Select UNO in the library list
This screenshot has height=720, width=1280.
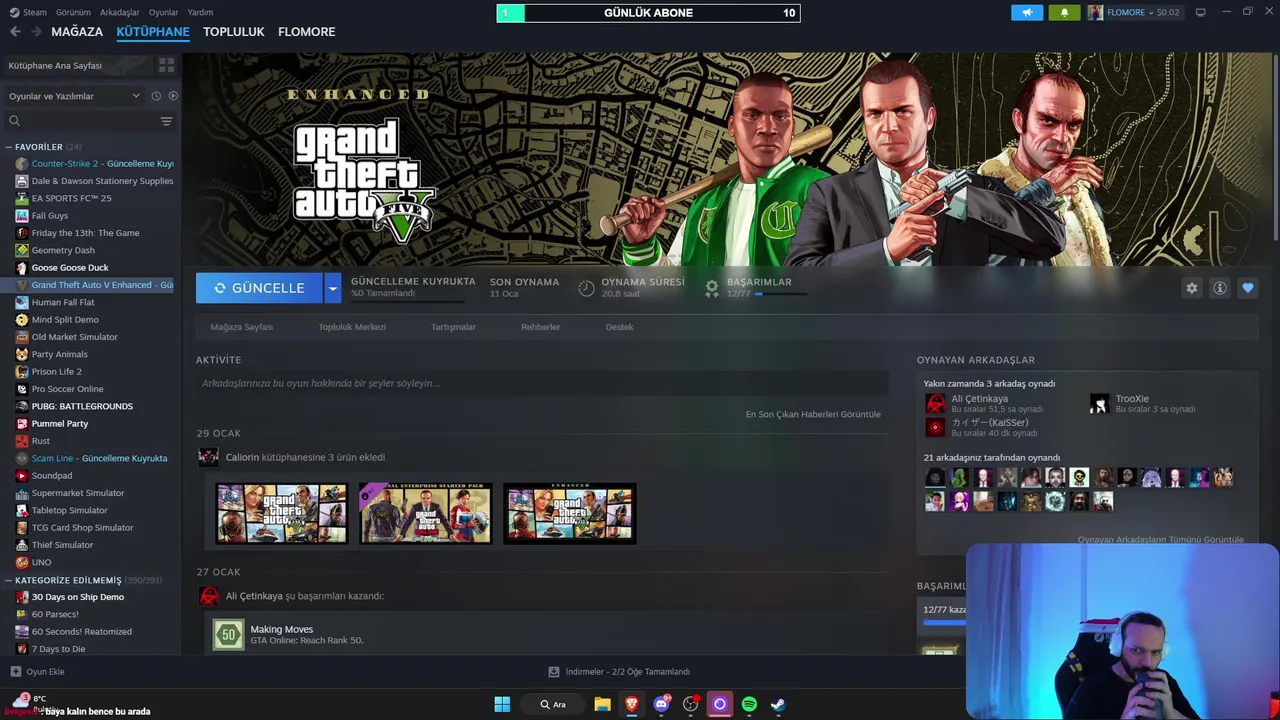tap(33, 562)
